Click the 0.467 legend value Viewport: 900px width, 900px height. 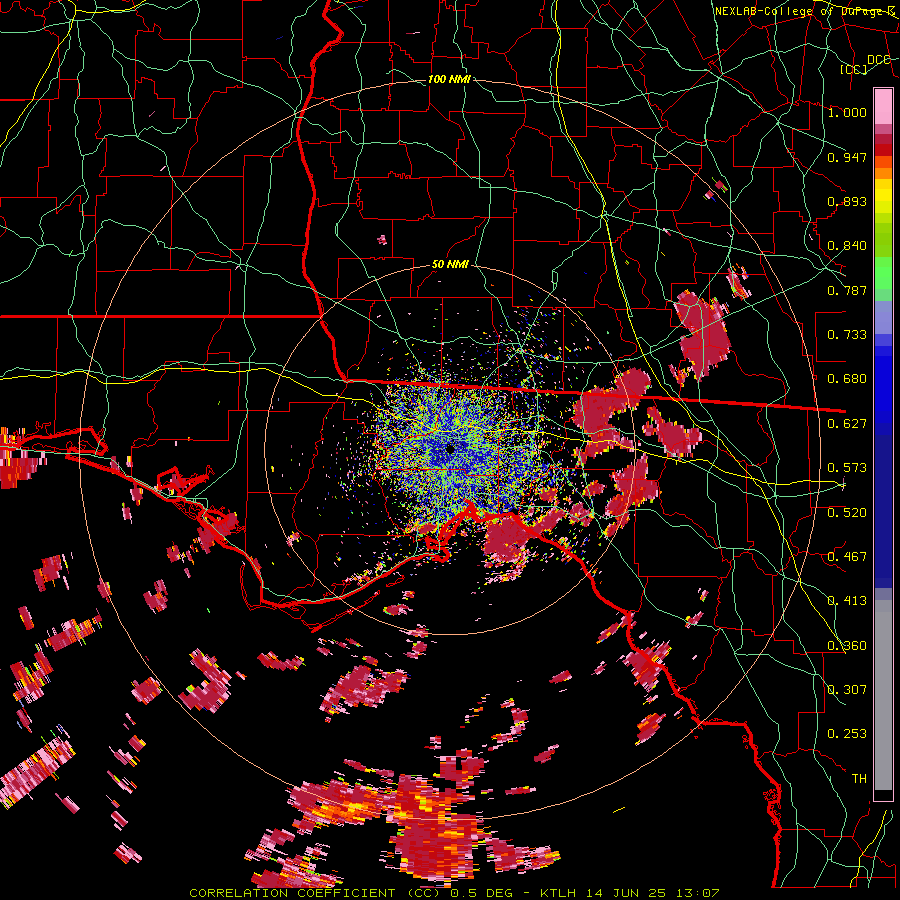847,557
